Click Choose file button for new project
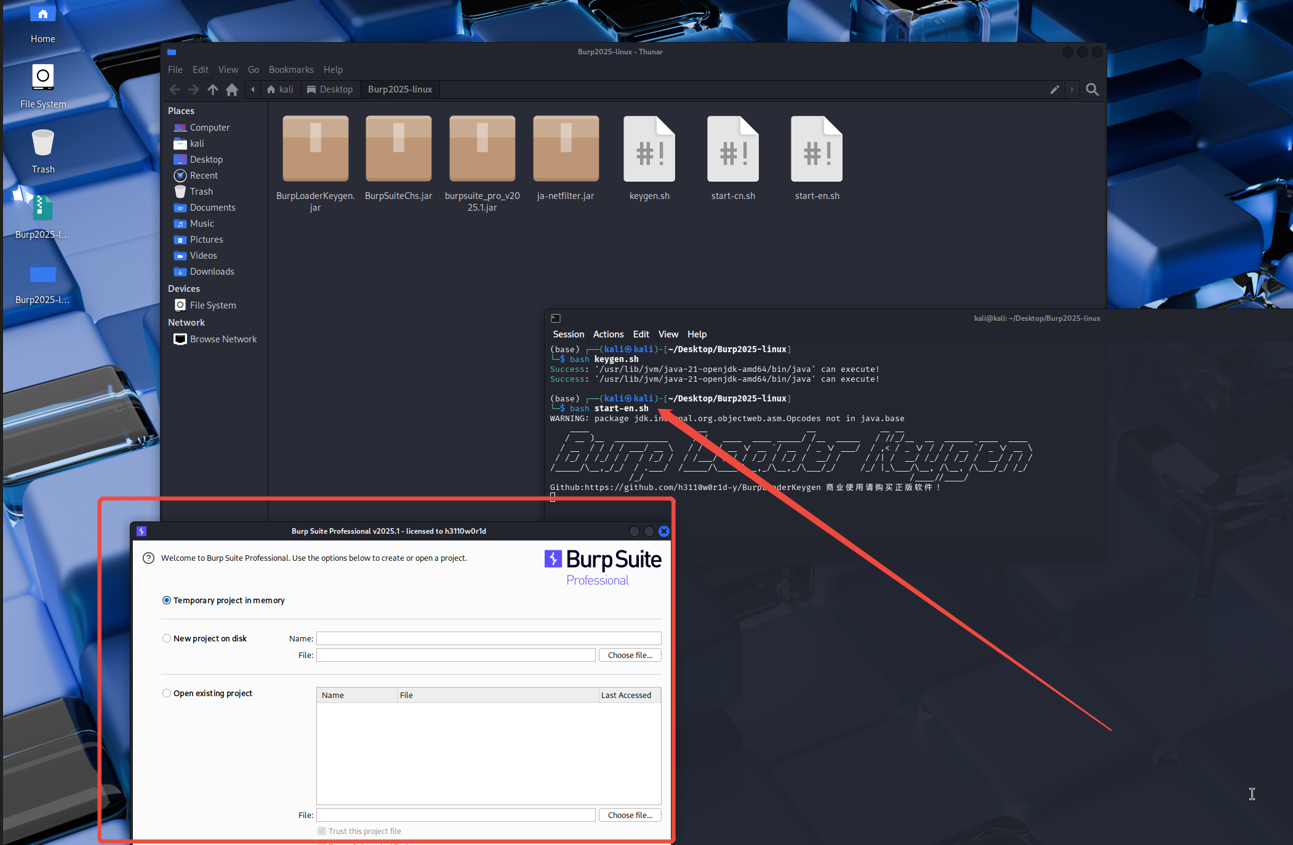The height and width of the screenshot is (845, 1293). (629, 656)
